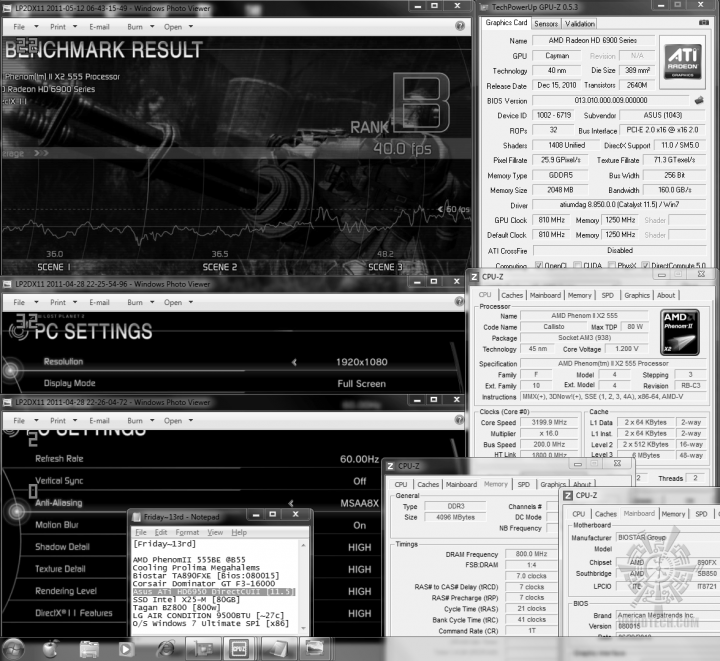
Task: Open the Format menu in Notepad
Action: coord(187,532)
